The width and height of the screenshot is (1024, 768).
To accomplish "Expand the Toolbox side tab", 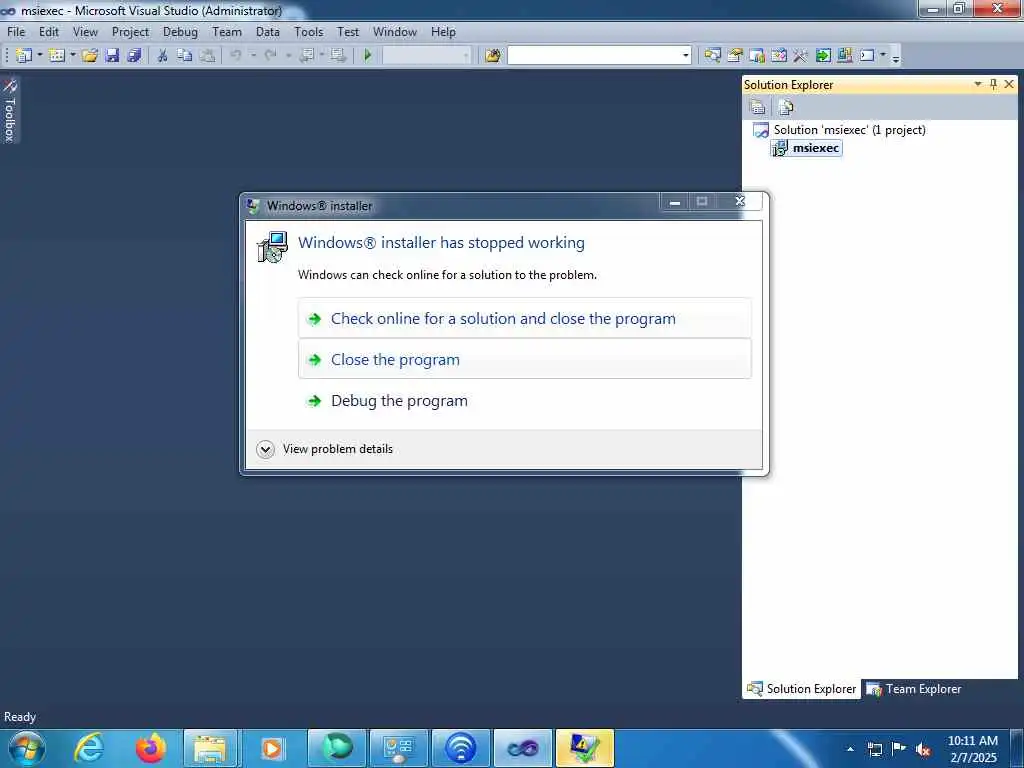I will coord(10,110).
